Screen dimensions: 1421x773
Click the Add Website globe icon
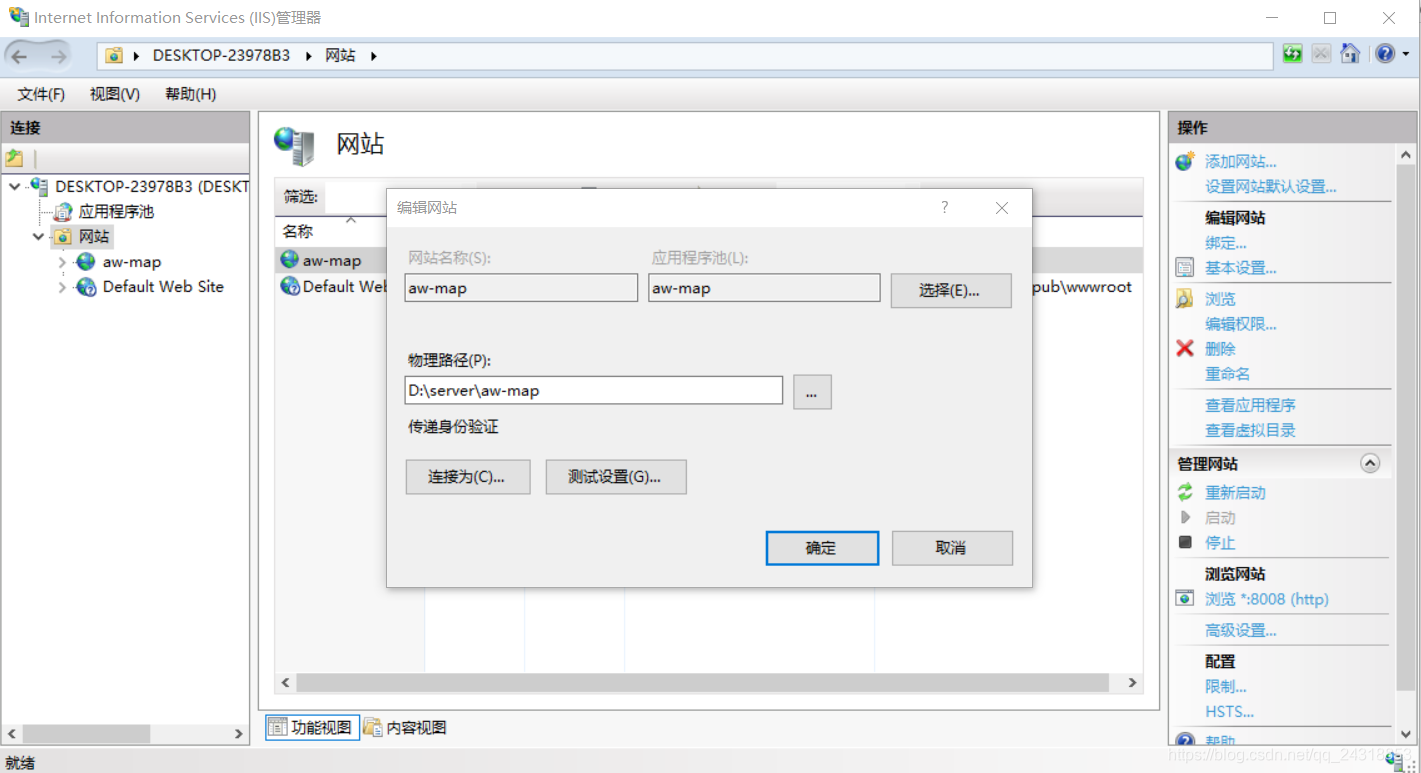(1185, 161)
